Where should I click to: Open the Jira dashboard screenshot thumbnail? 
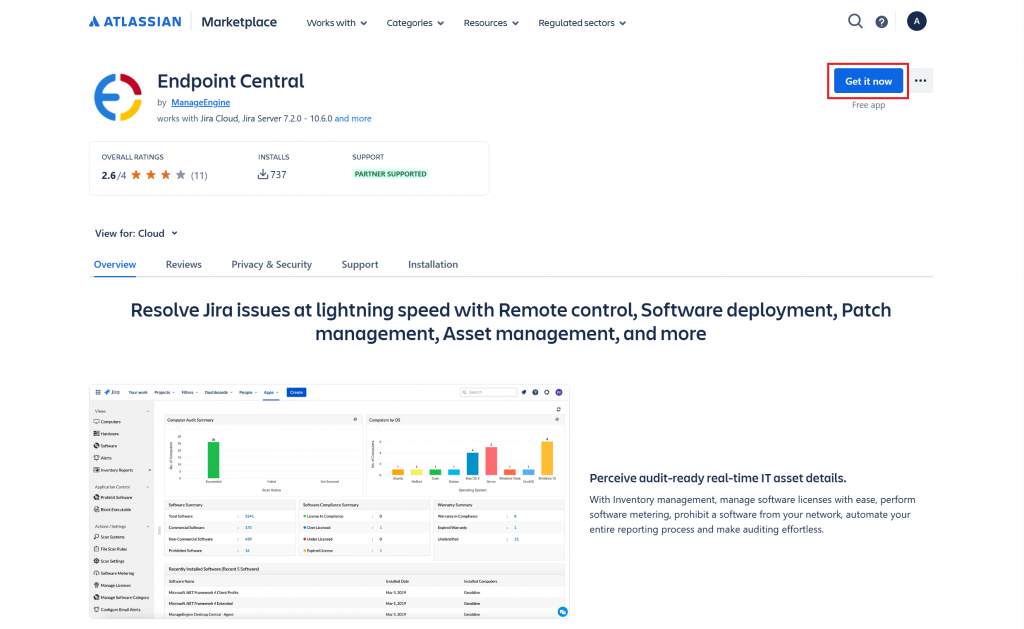[329, 502]
